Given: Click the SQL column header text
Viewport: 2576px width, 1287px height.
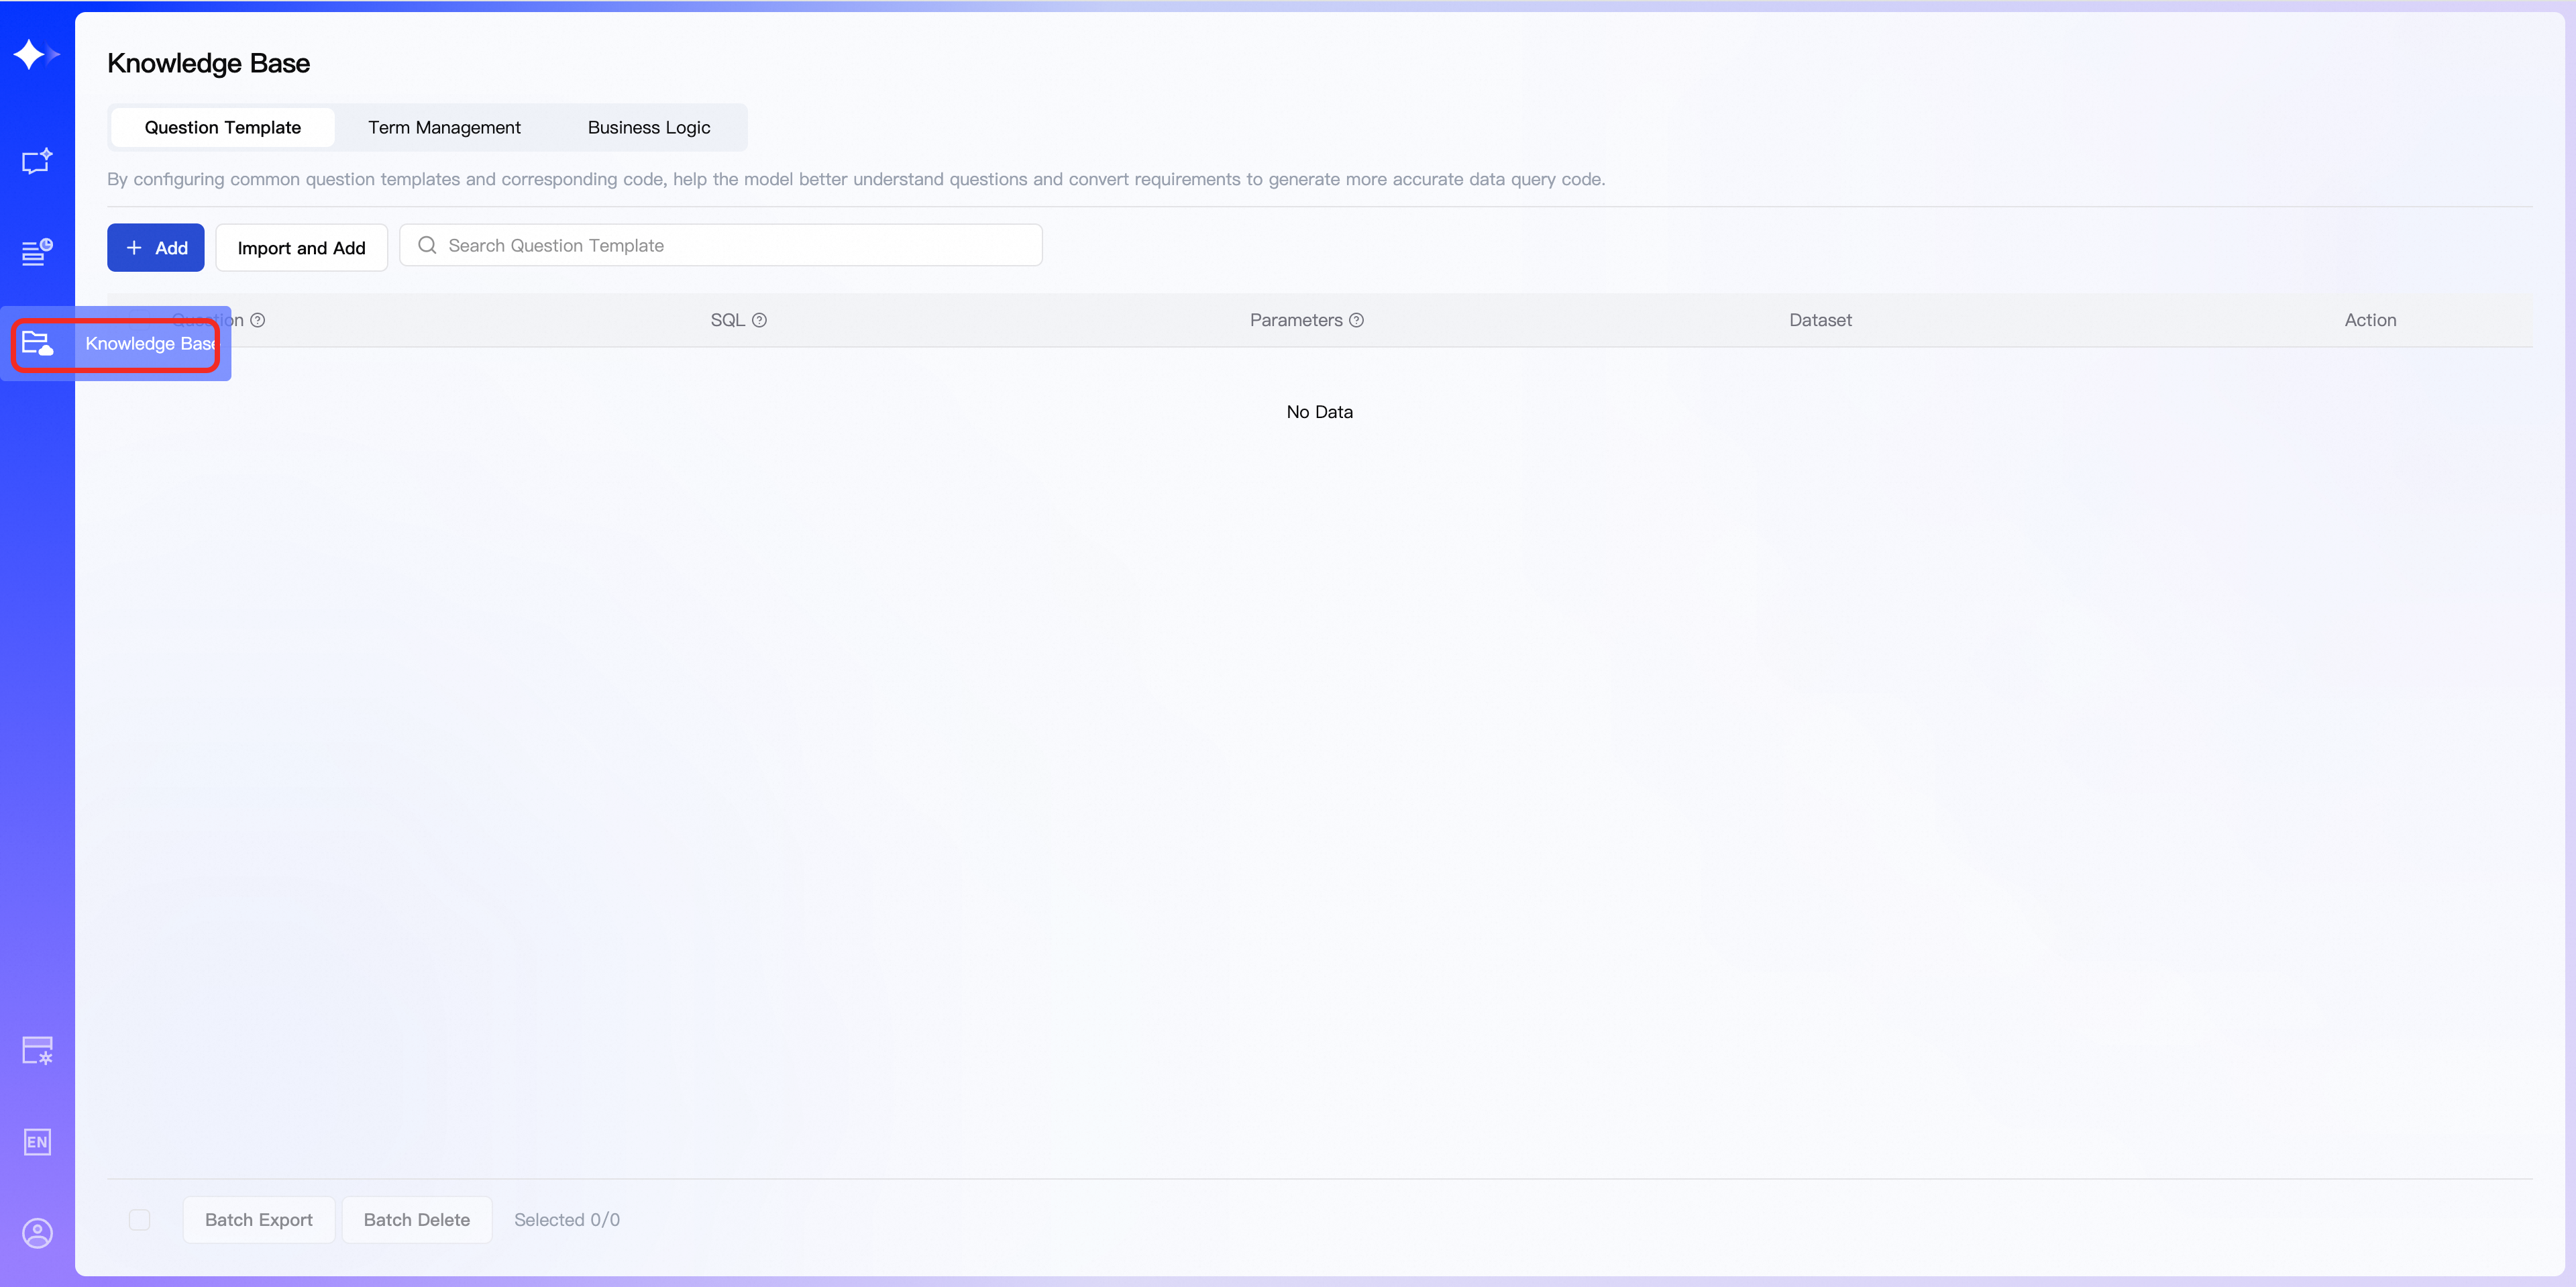Looking at the screenshot, I should 728,320.
